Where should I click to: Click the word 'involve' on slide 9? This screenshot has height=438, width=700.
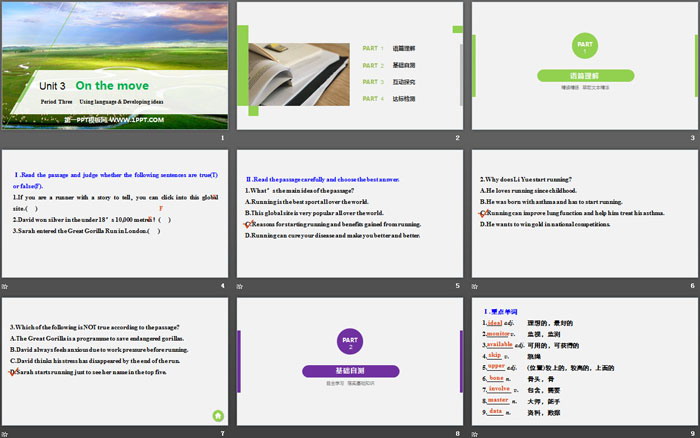(x=499, y=389)
